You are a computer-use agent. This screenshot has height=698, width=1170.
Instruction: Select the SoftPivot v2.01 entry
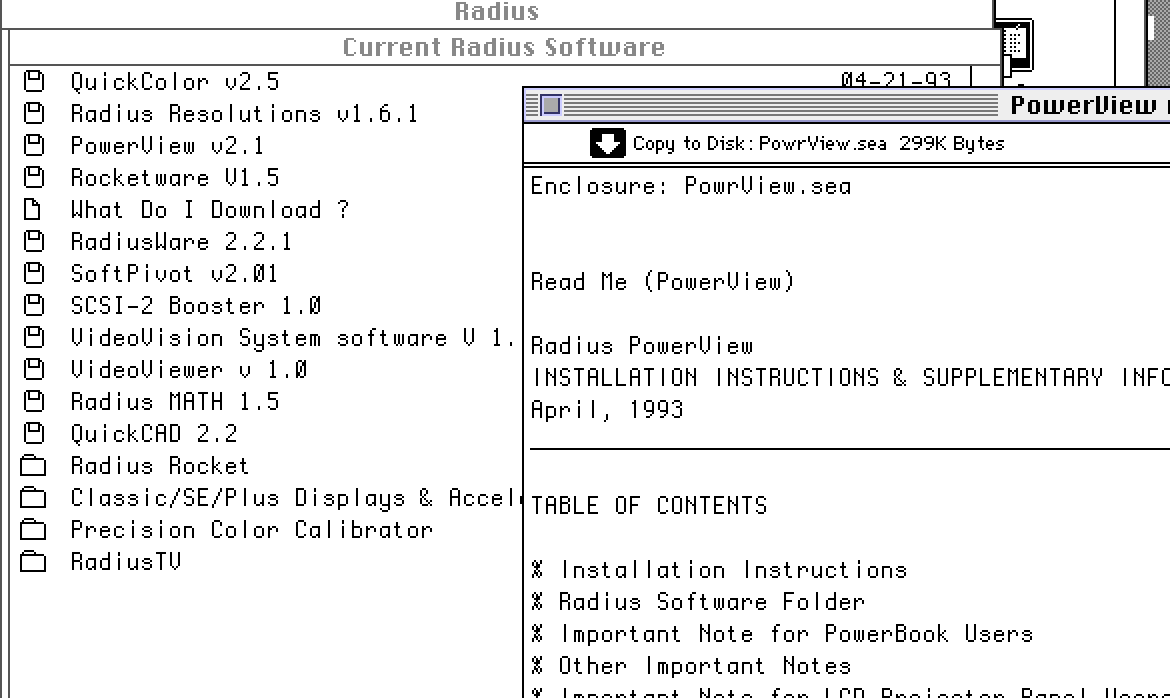point(174,274)
